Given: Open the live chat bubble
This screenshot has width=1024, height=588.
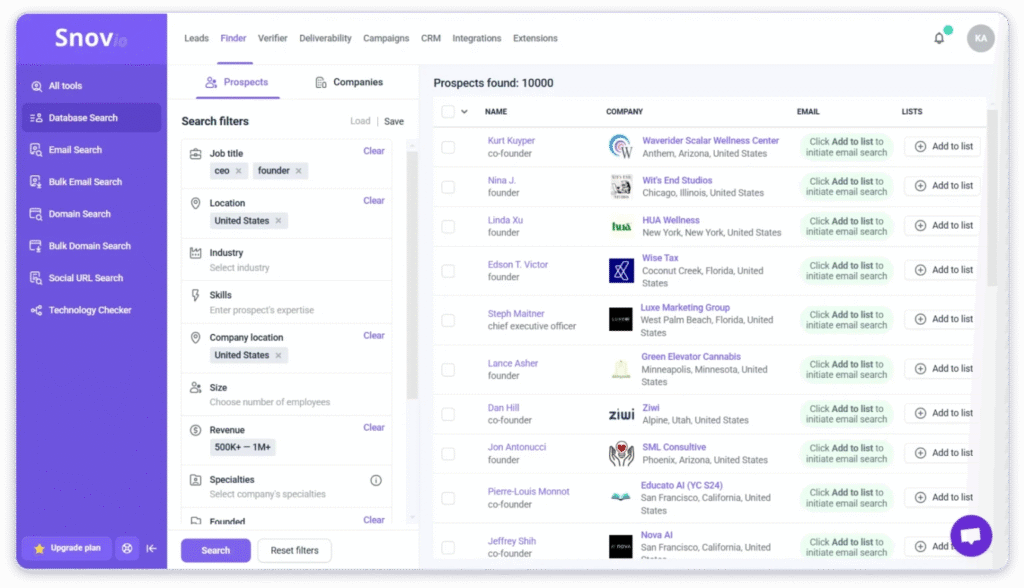Looking at the screenshot, I should pos(971,535).
